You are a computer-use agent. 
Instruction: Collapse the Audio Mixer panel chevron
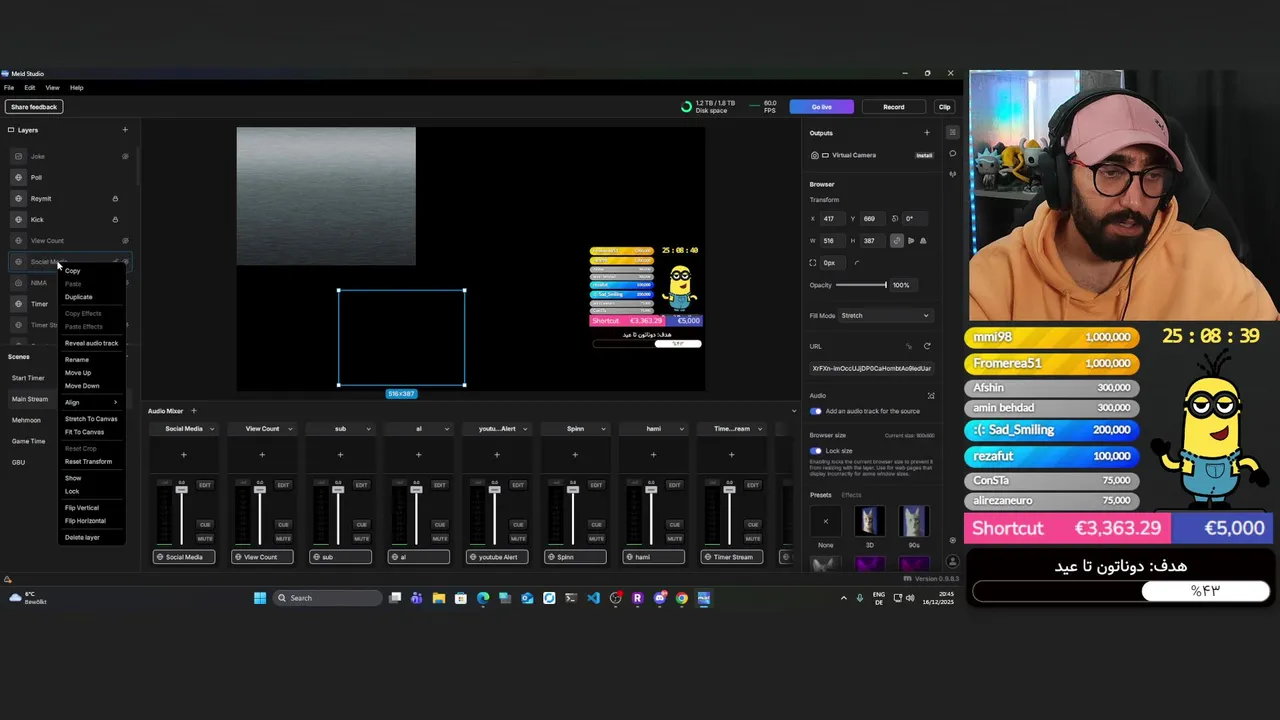point(794,411)
